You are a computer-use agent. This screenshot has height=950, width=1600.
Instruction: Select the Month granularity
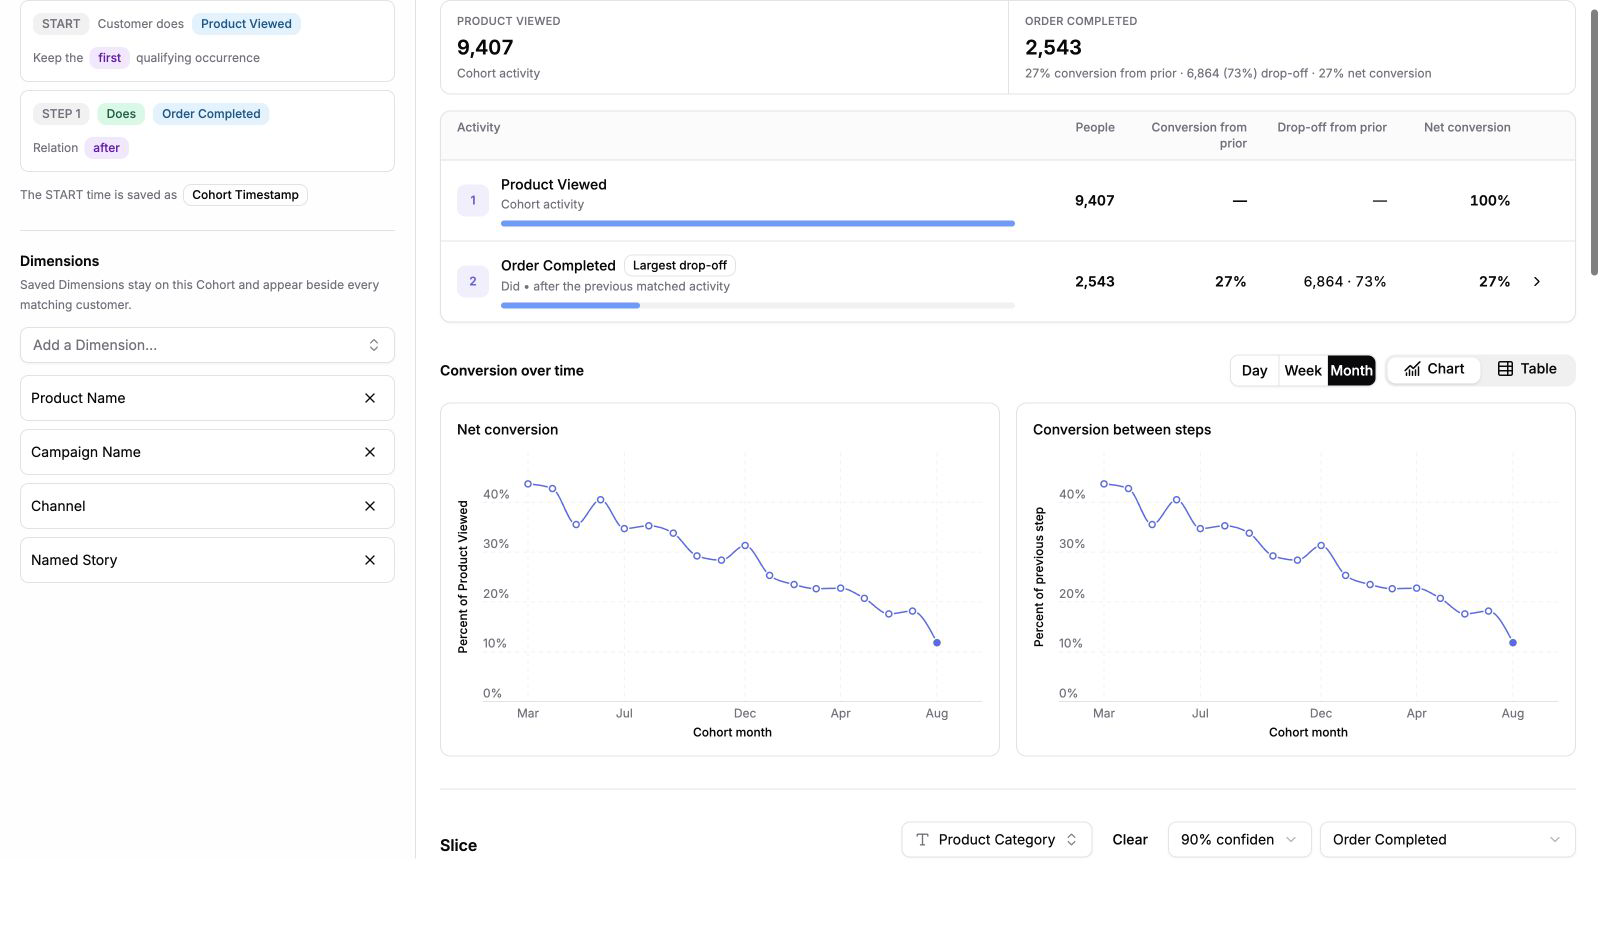[x=1351, y=370]
